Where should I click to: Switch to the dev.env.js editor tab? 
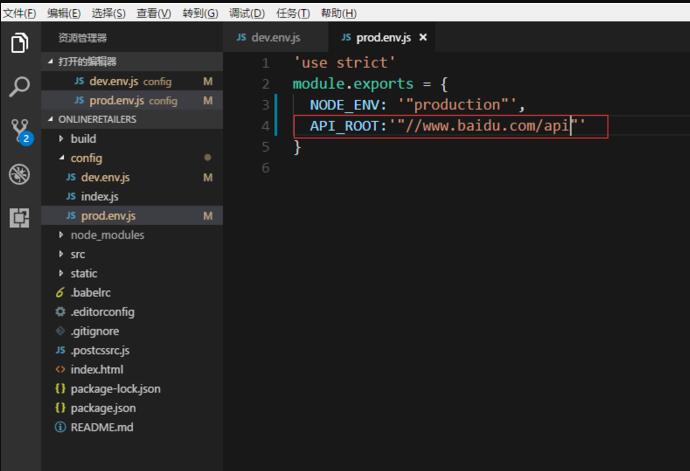275,38
